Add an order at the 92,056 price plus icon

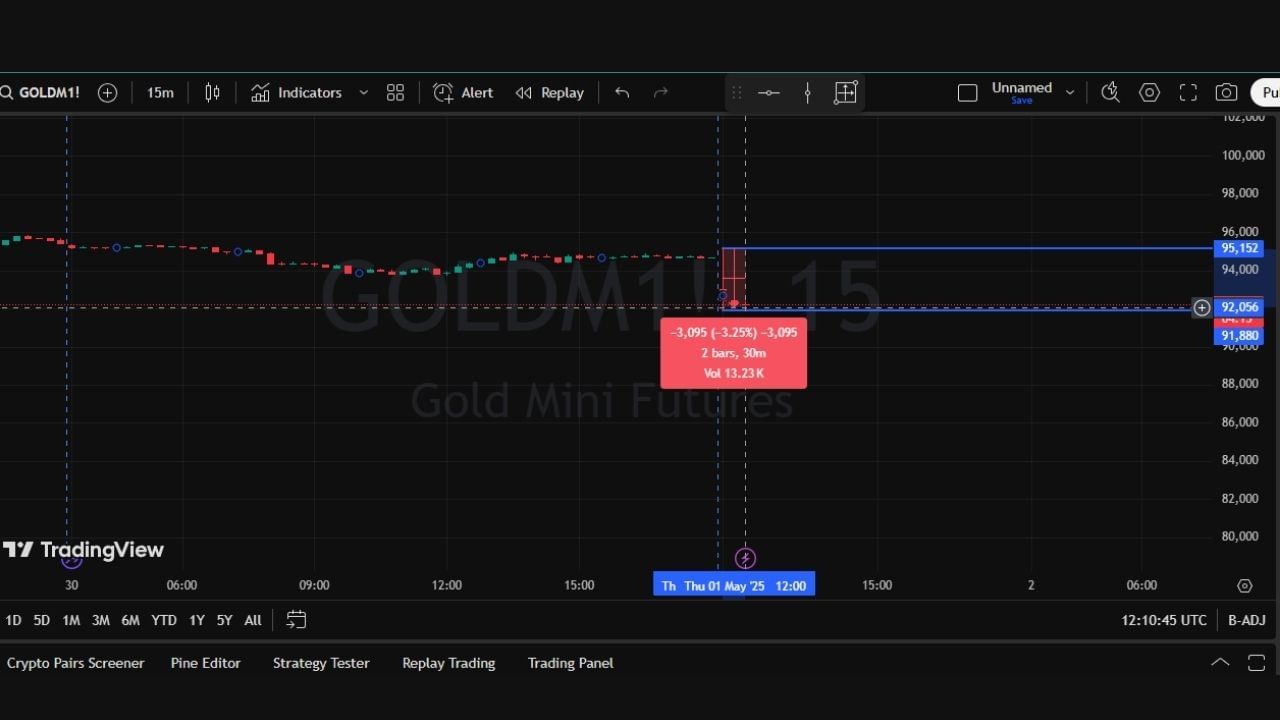pos(1202,307)
